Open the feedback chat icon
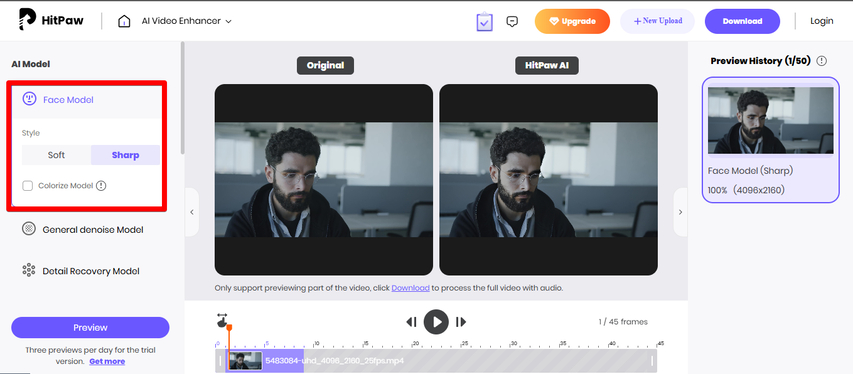Viewport: 853px width, 374px height. [512, 21]
